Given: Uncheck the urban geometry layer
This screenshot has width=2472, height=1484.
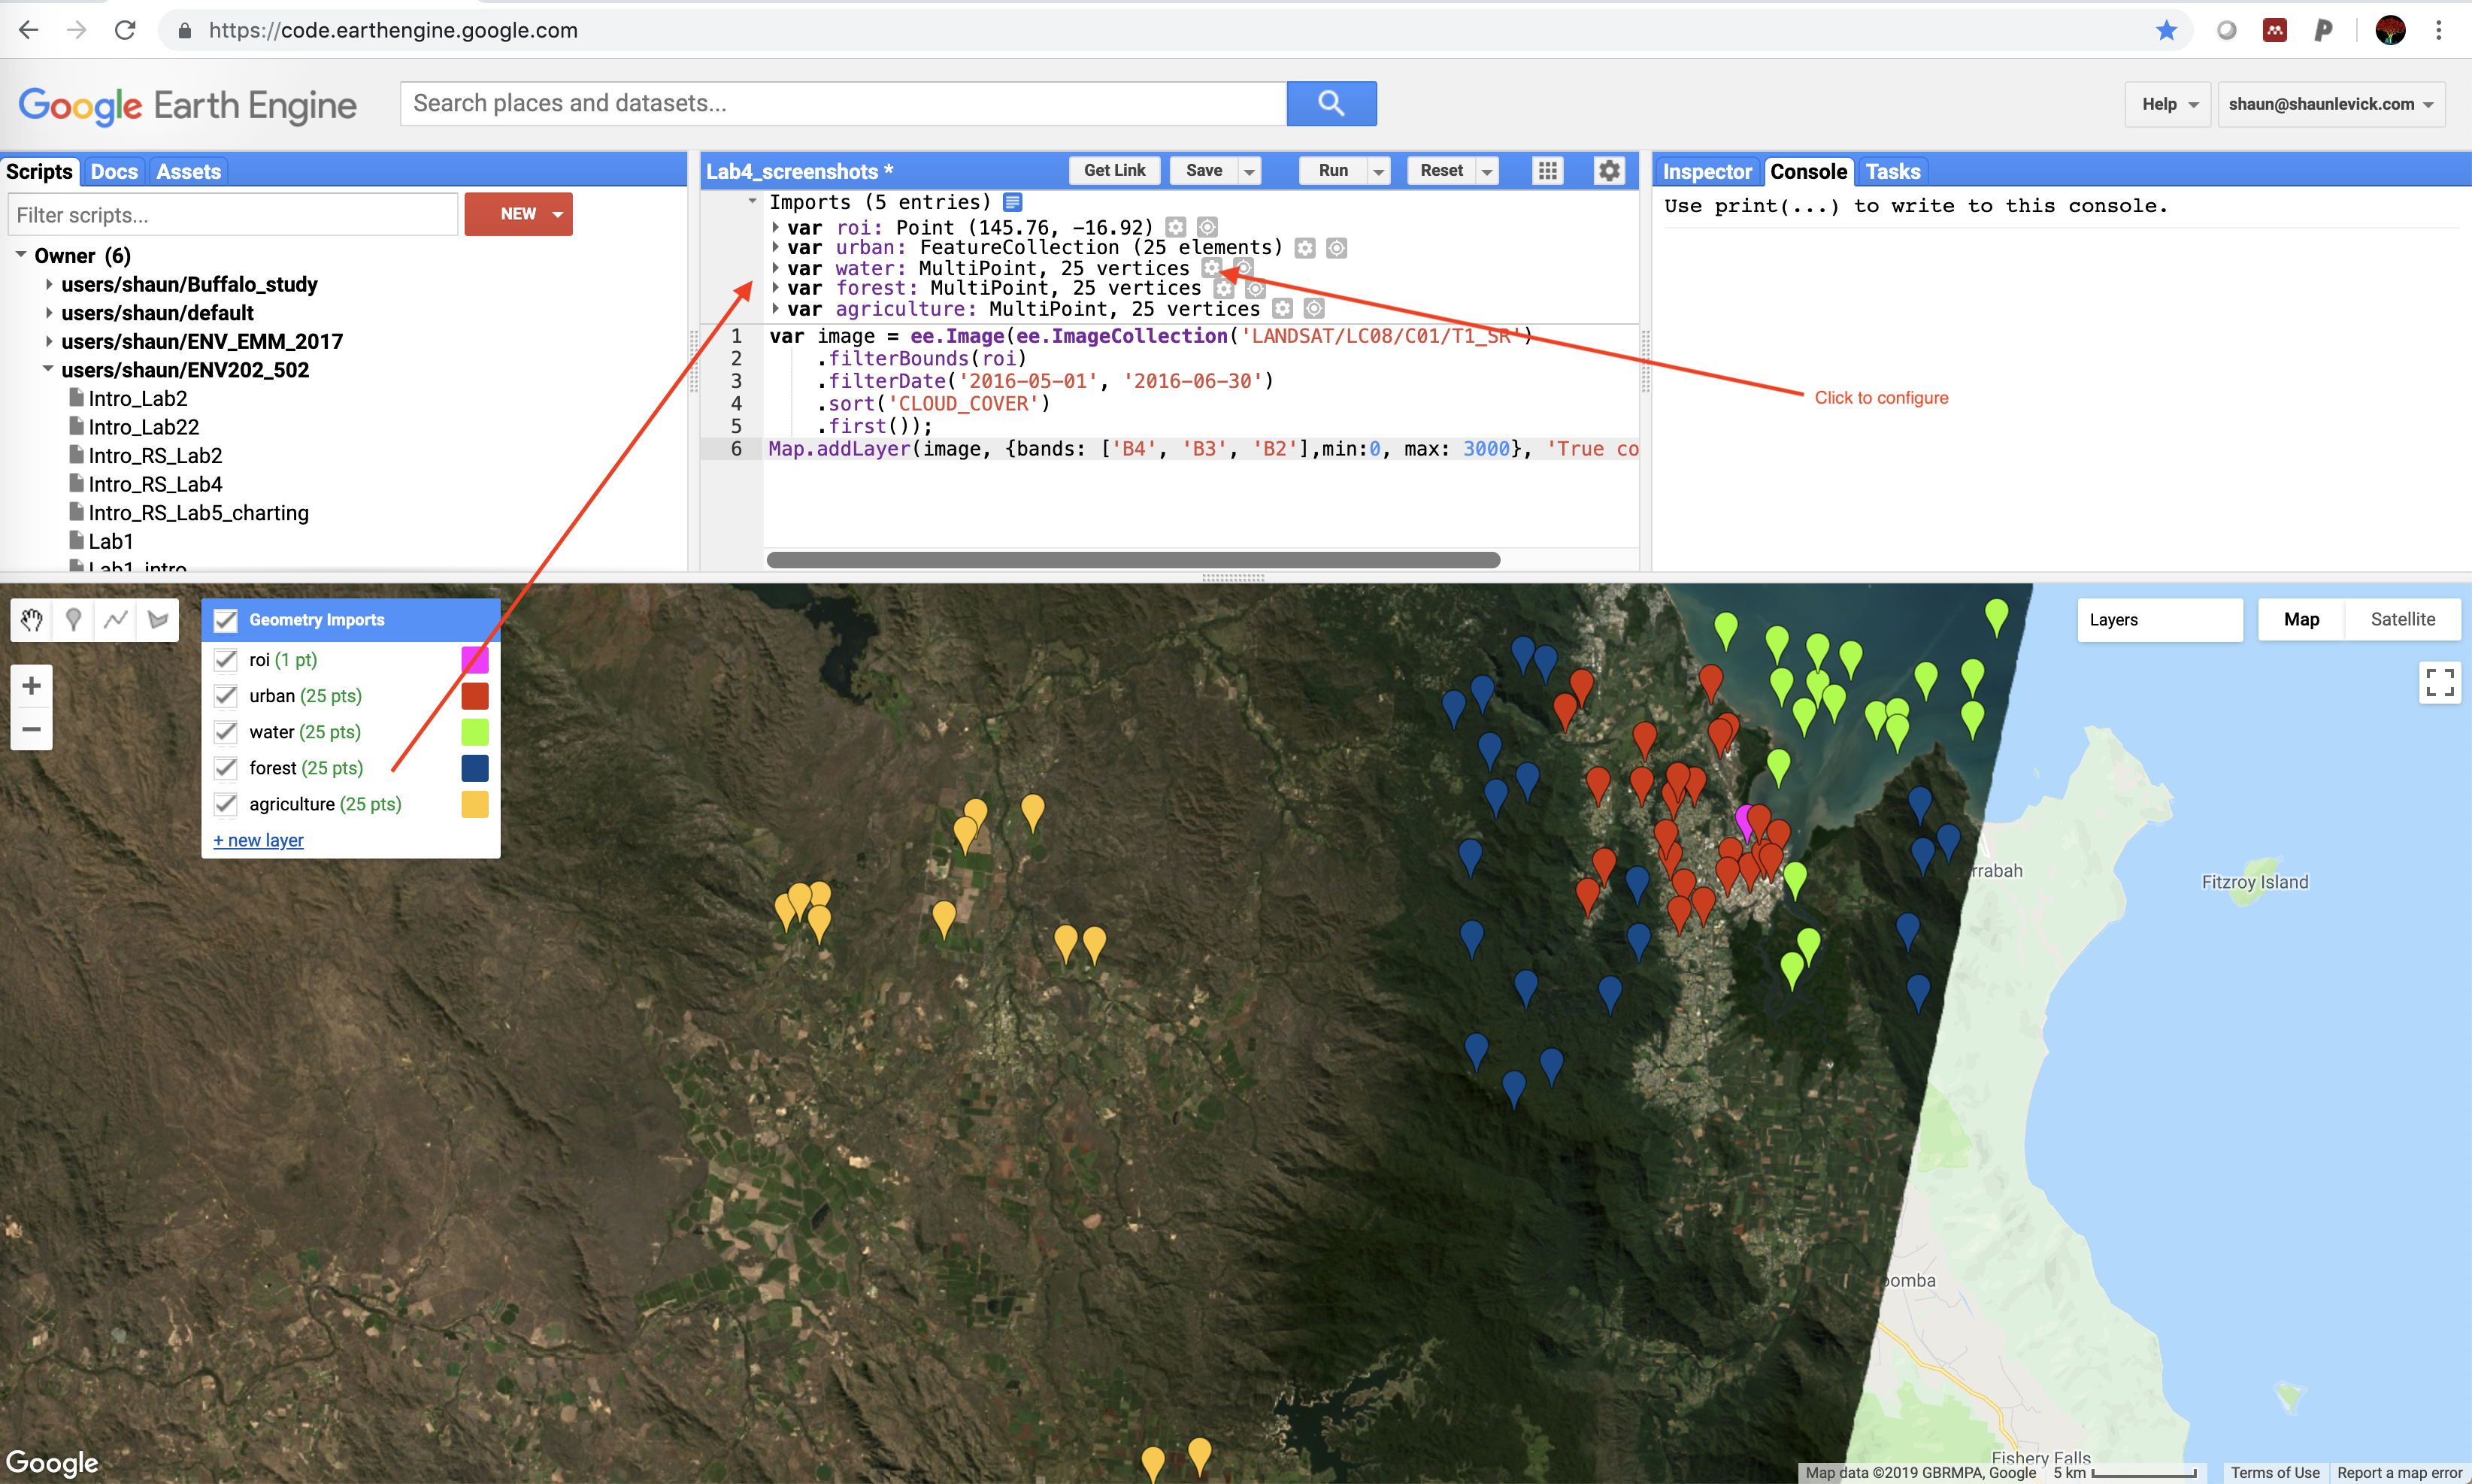Looking at the screenshot, I should pos(226,696).
